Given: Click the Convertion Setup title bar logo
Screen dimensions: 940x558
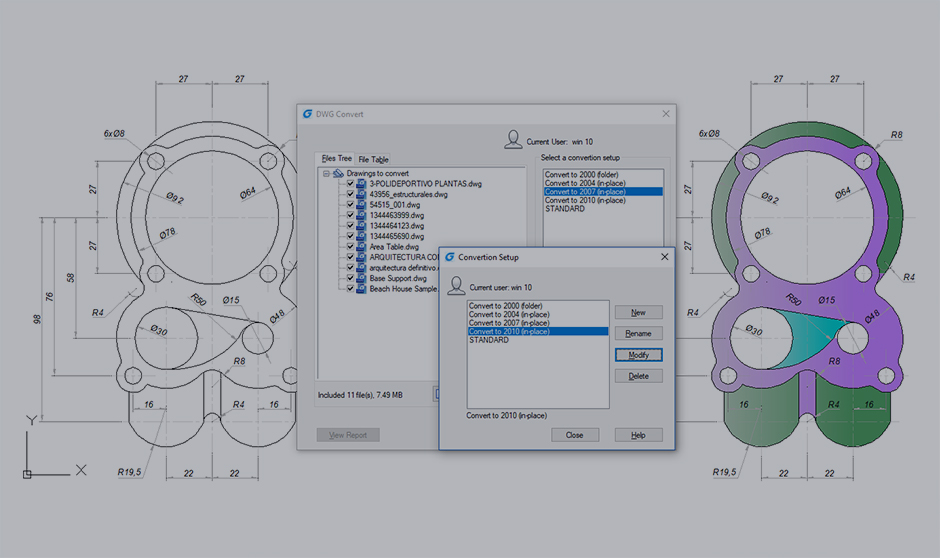Looking at the screenshot, I should 450,257.
